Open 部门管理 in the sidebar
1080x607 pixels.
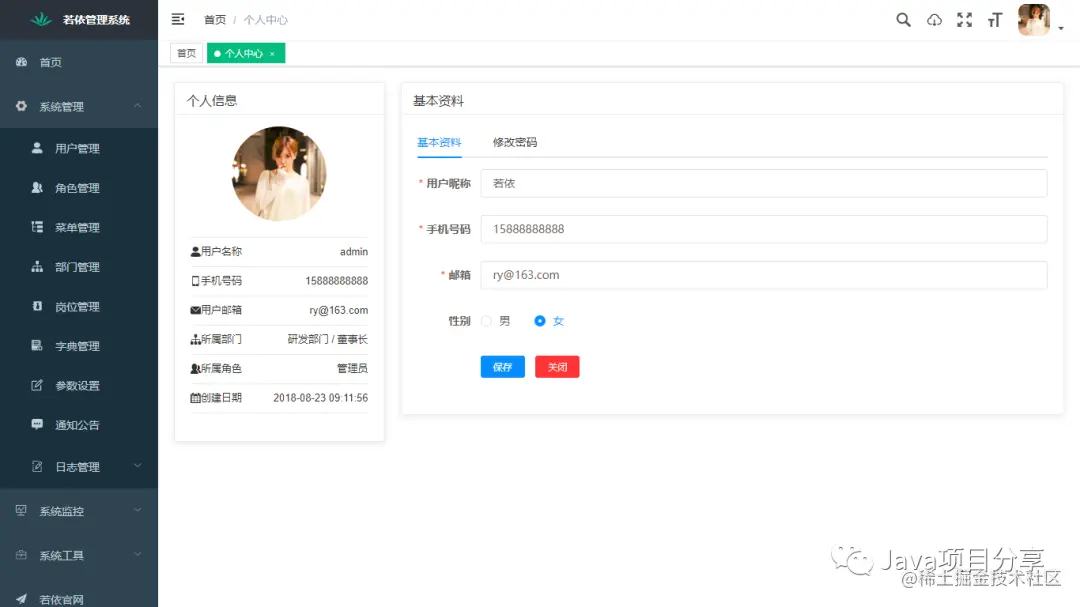[x=79, y=267]
